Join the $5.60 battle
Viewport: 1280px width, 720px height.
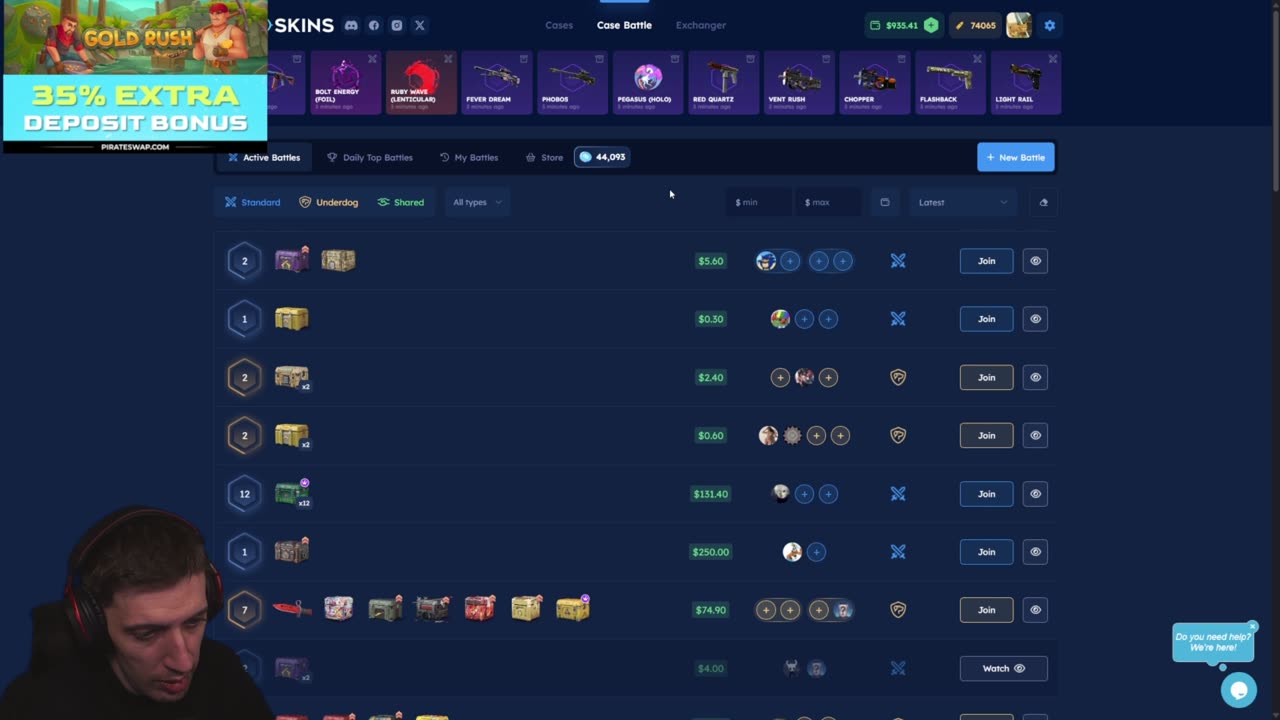986,261
